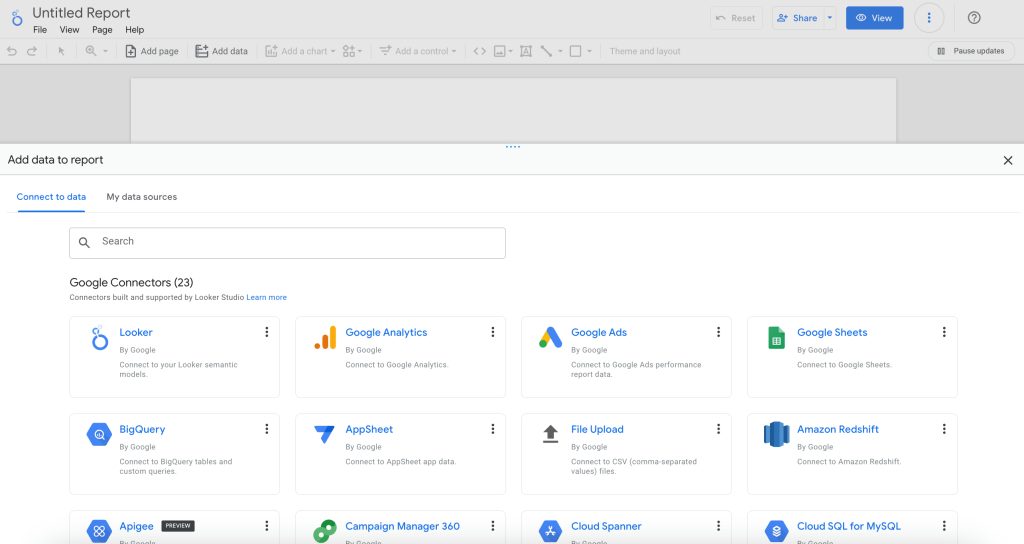Open the more options vertical dots menu
The height and width of the screenshot is (544, 1024).
(x=929, y=18)
